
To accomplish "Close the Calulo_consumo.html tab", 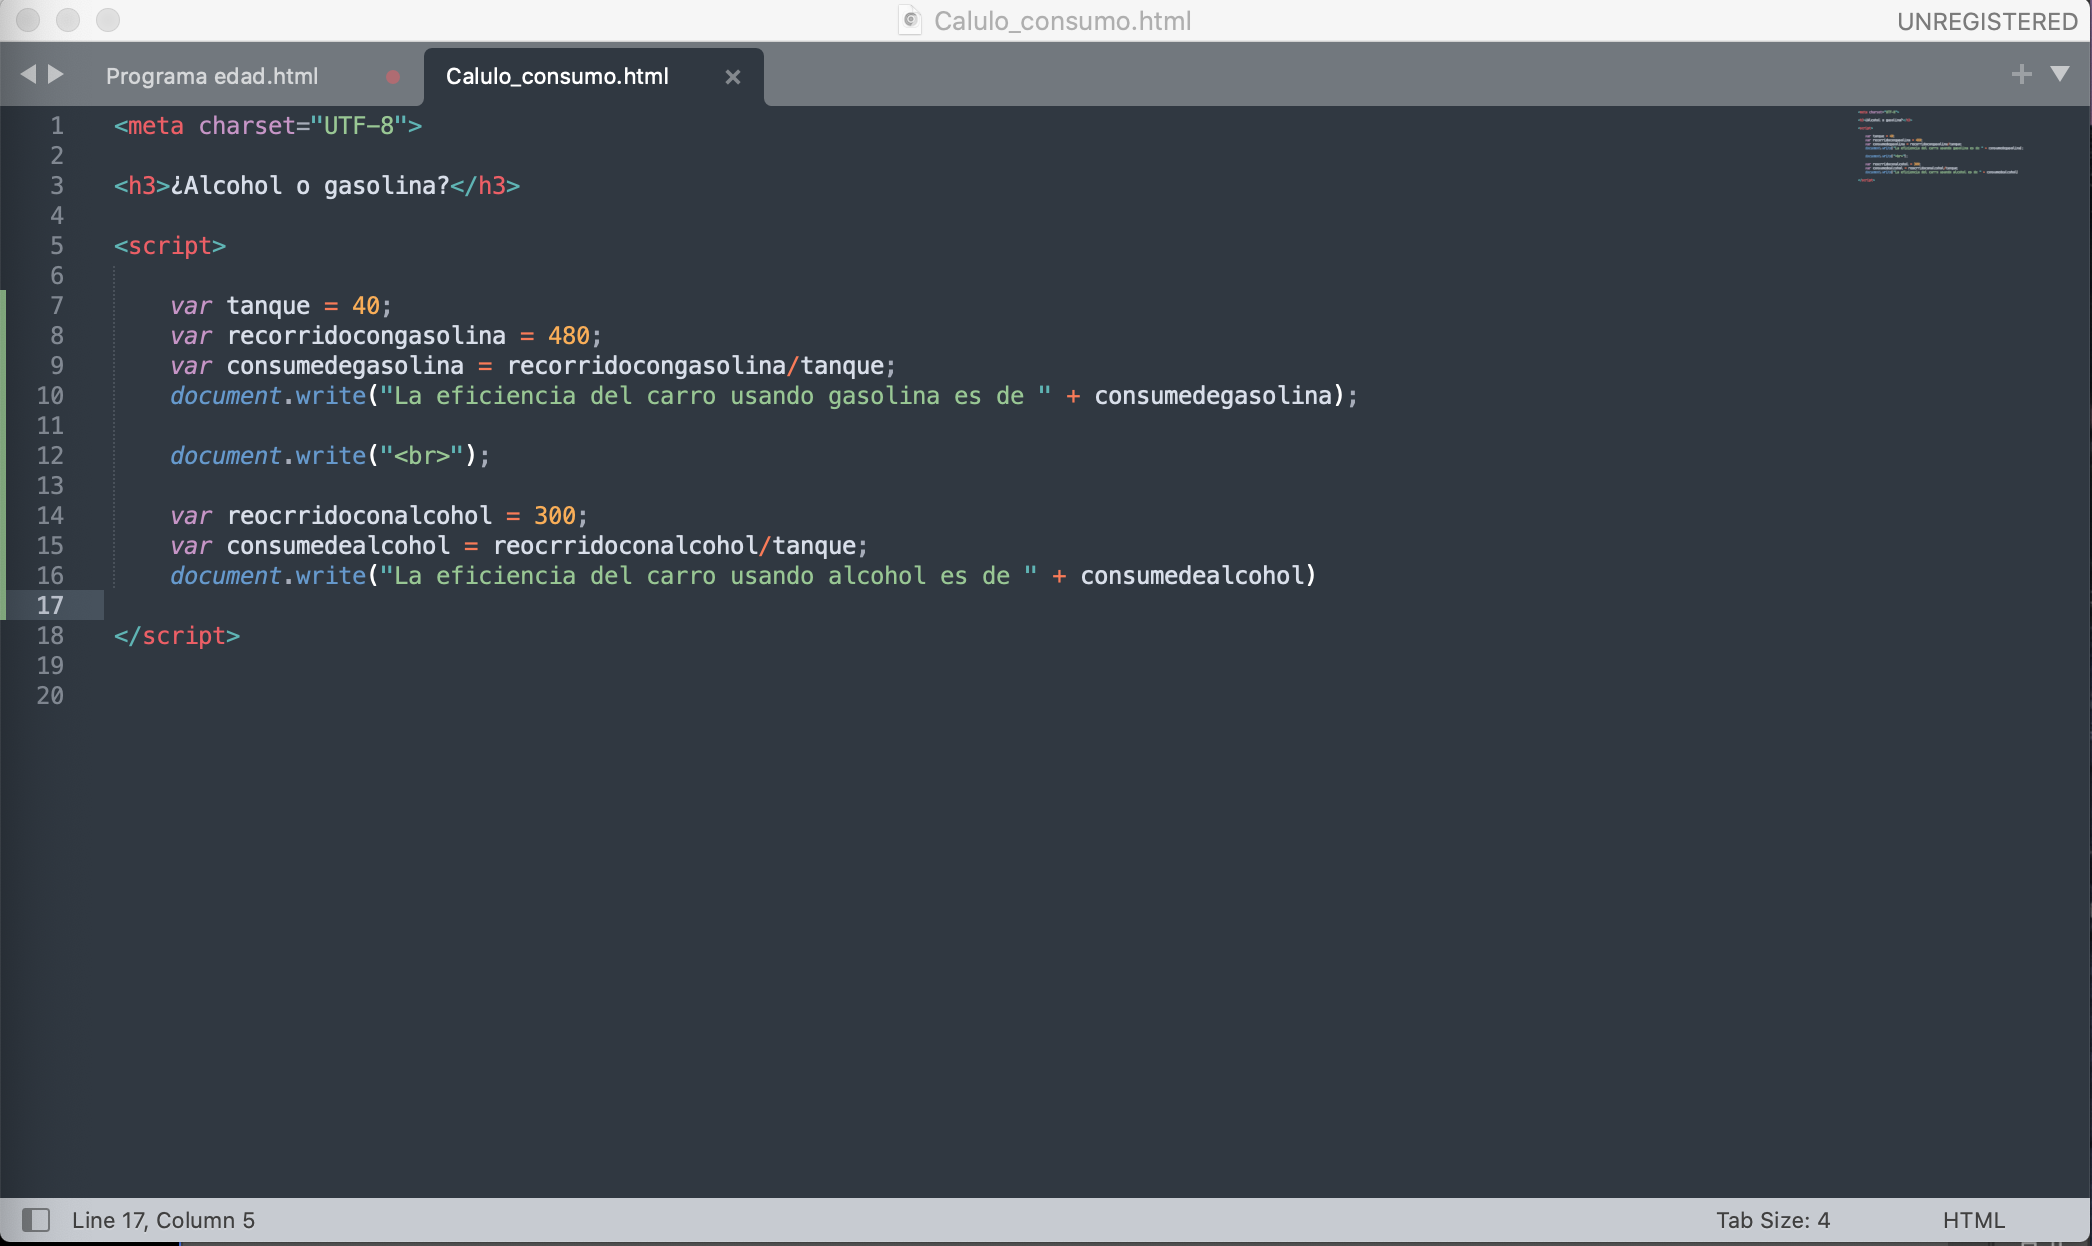I will pos(733,77).
